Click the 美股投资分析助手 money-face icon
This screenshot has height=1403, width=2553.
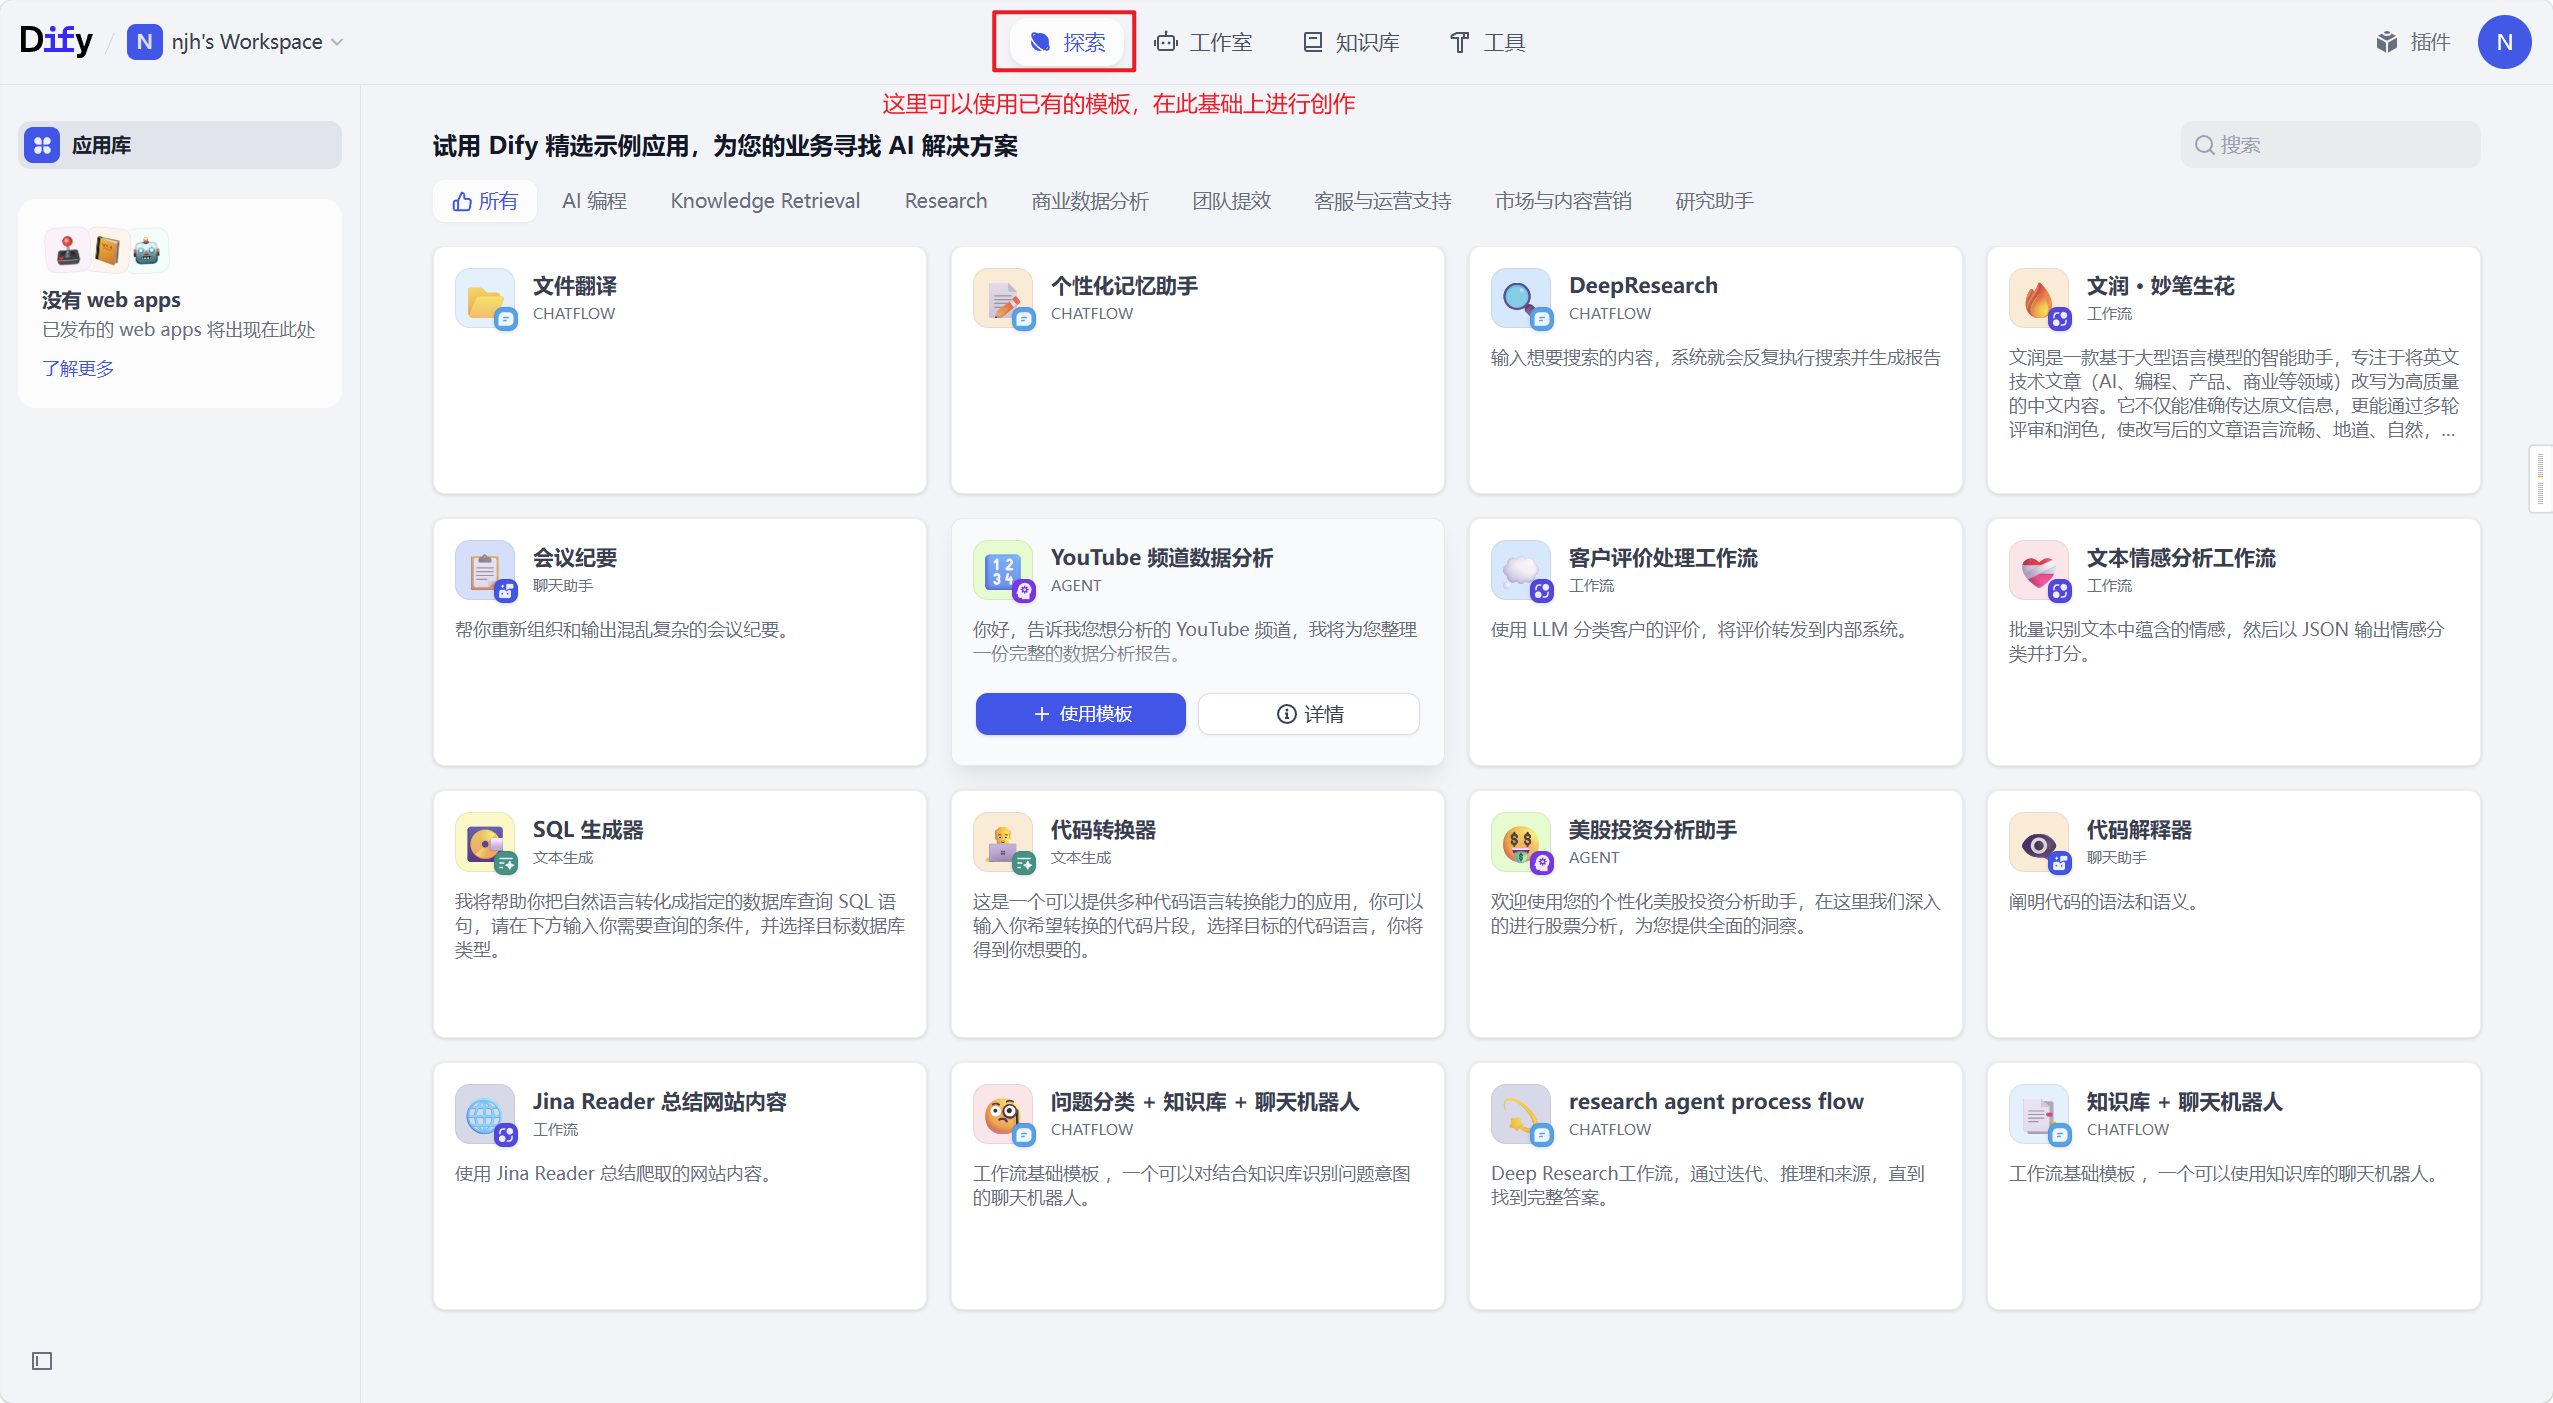[x=1521, y=842]
